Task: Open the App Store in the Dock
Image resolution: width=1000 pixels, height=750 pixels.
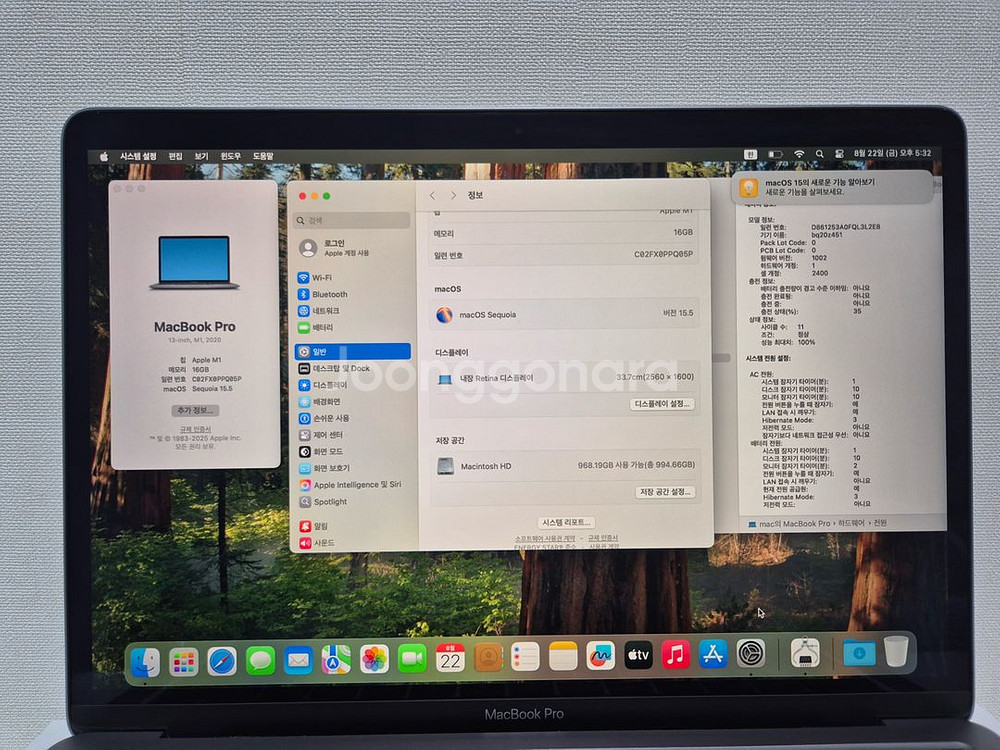Action: tap(713, 654)
